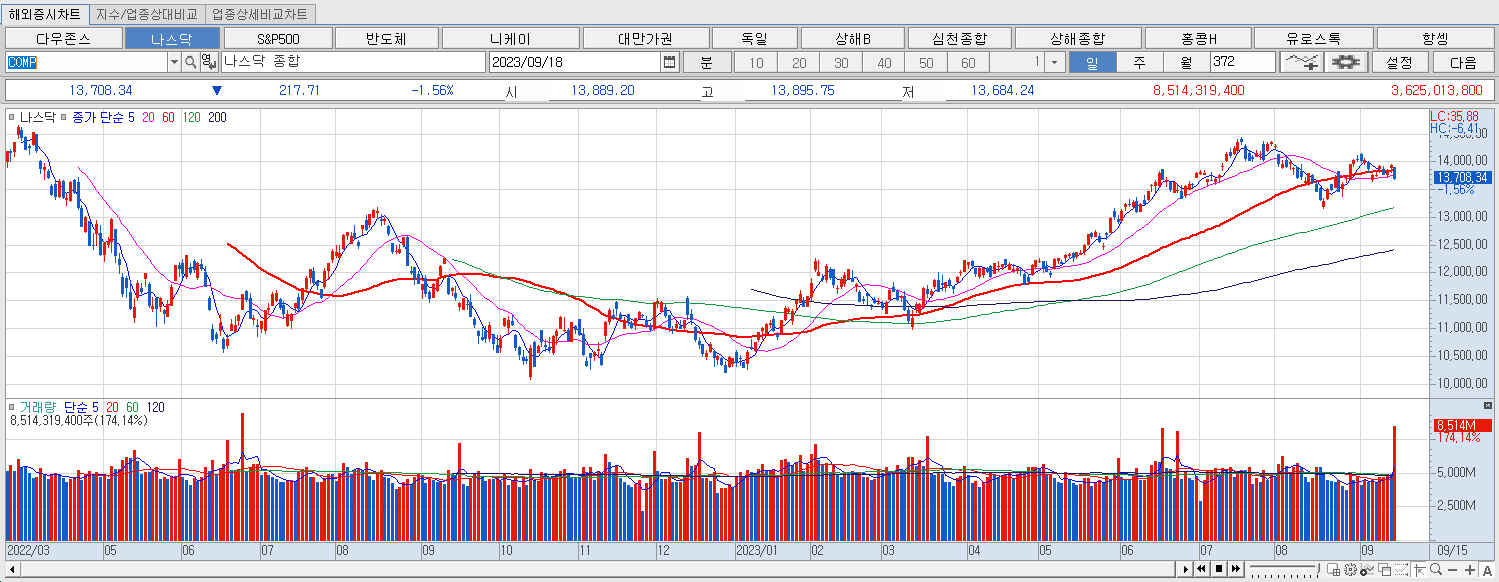Select 40-minute interval button
The width and height of the screenshot is (1499, 582).
tap(883, 62)
